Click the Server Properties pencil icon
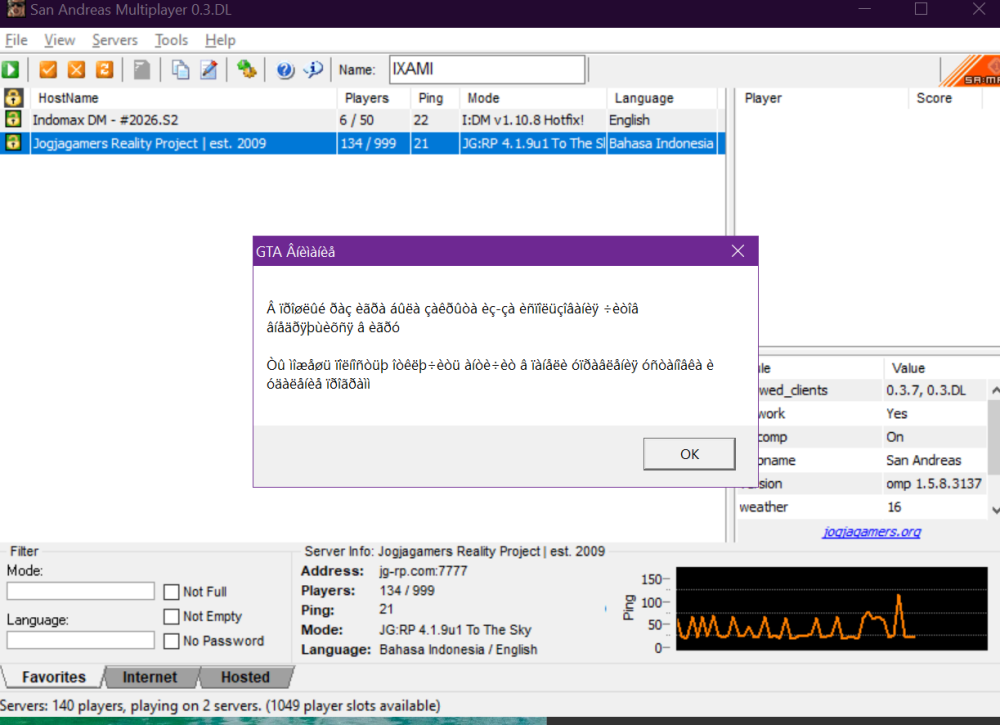 pos(209,69)
